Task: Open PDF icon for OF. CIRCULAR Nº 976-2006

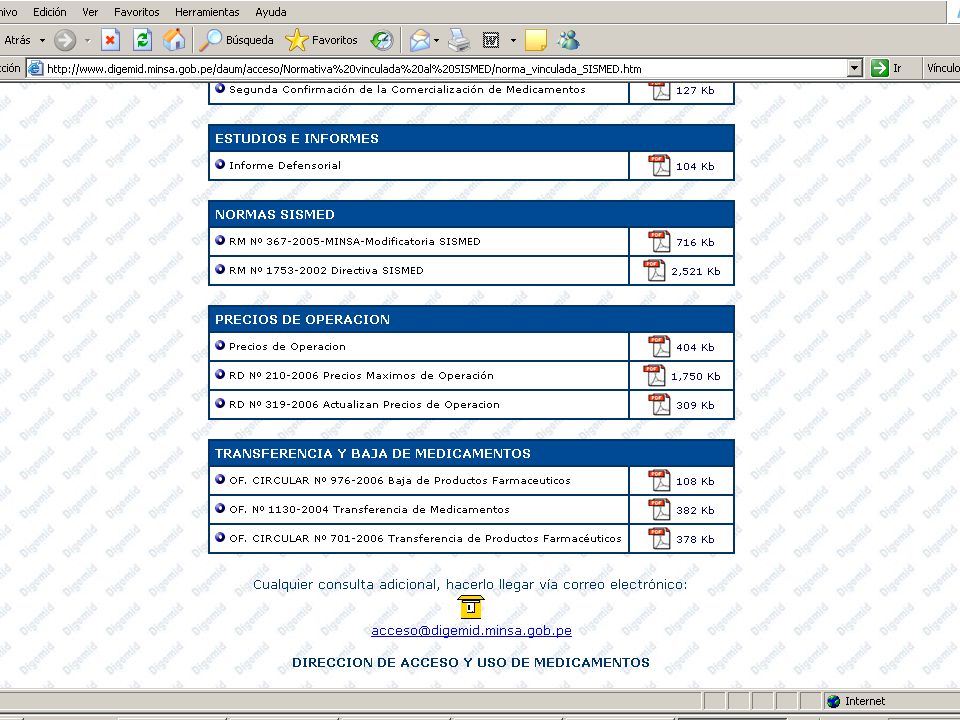Action: (659, 481)
